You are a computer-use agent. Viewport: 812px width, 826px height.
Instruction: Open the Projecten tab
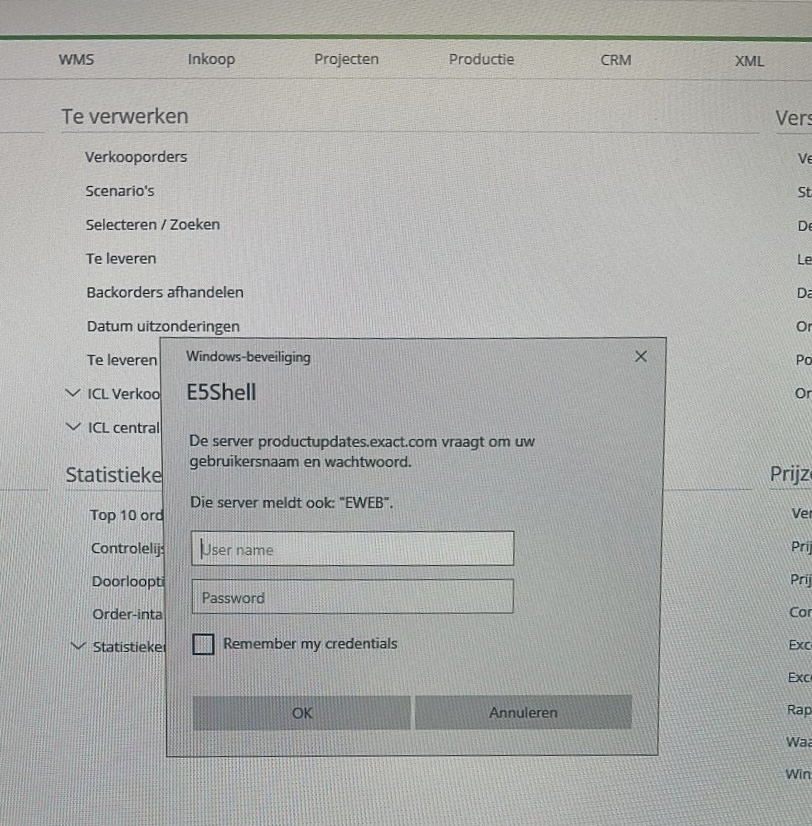(346, 59)
